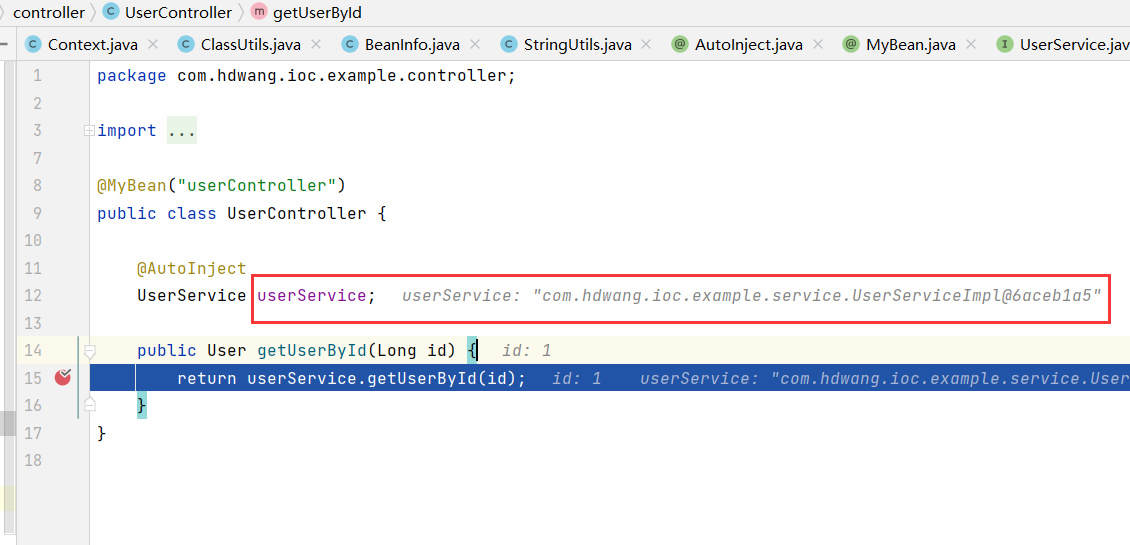Screen dimensions: 1130x545
Task: Remove the breakpoint on line 15
Action: coord(63,377)
